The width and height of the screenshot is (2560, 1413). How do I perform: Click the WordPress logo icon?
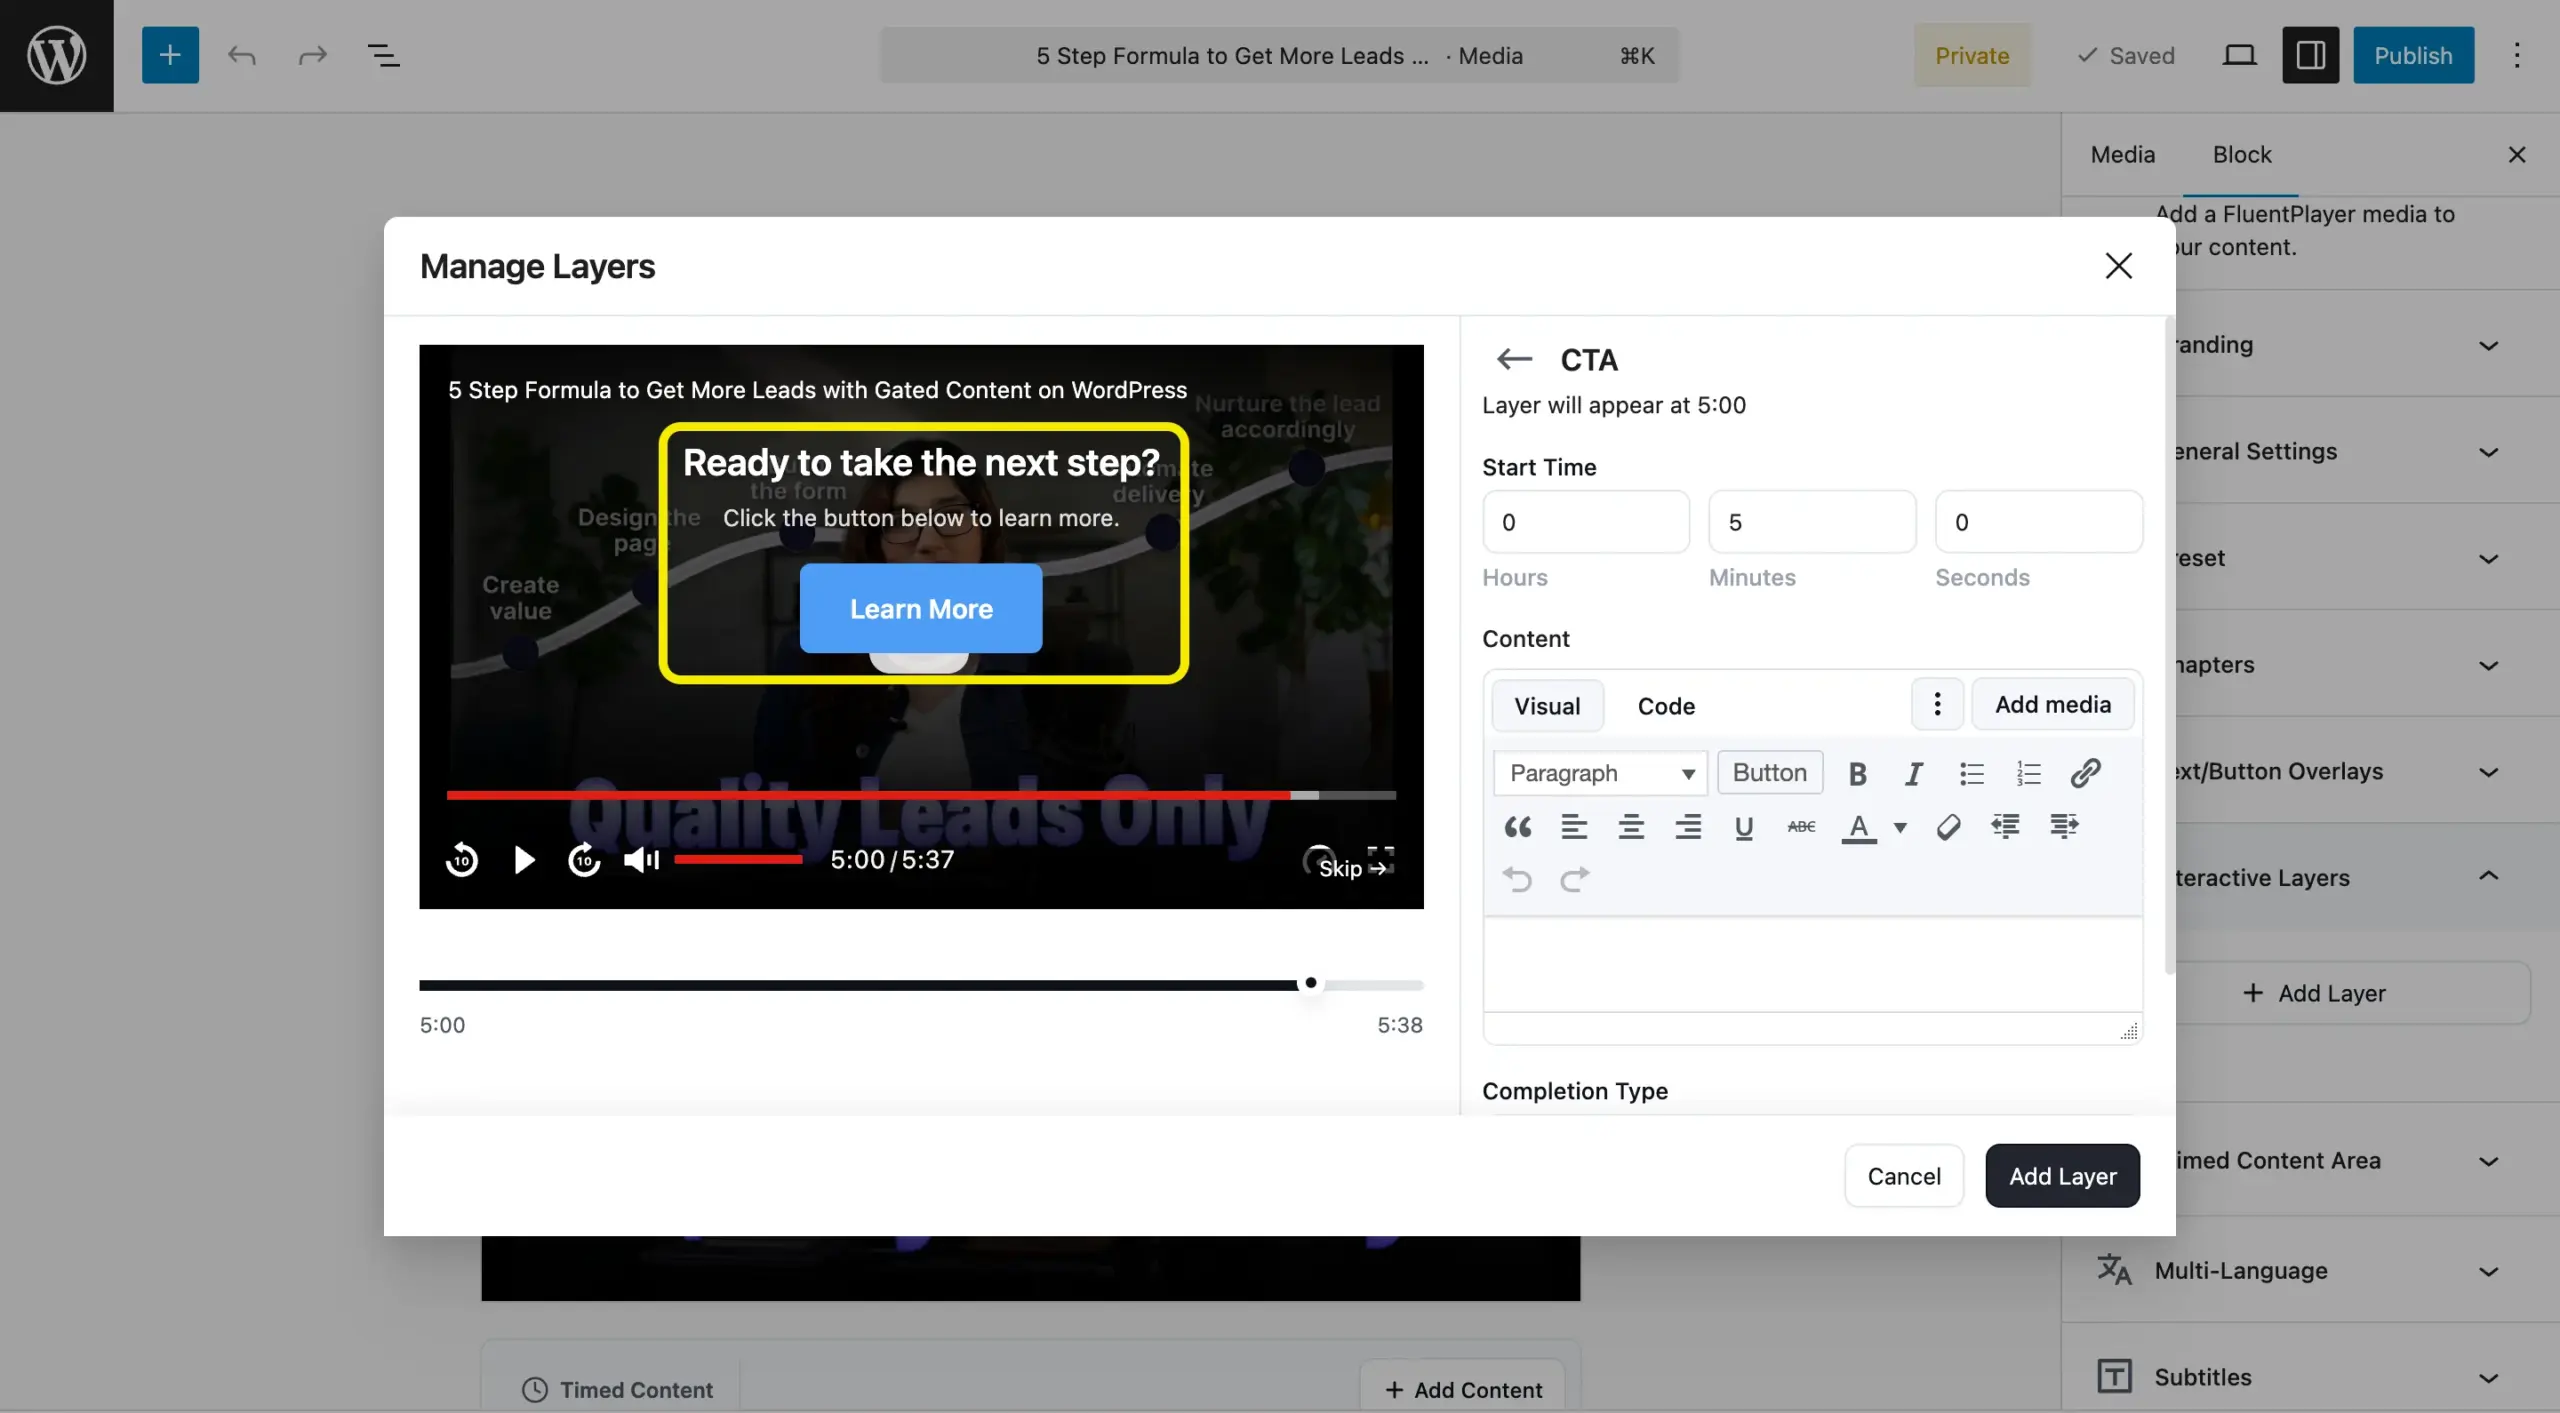click(x=56, y=55)
